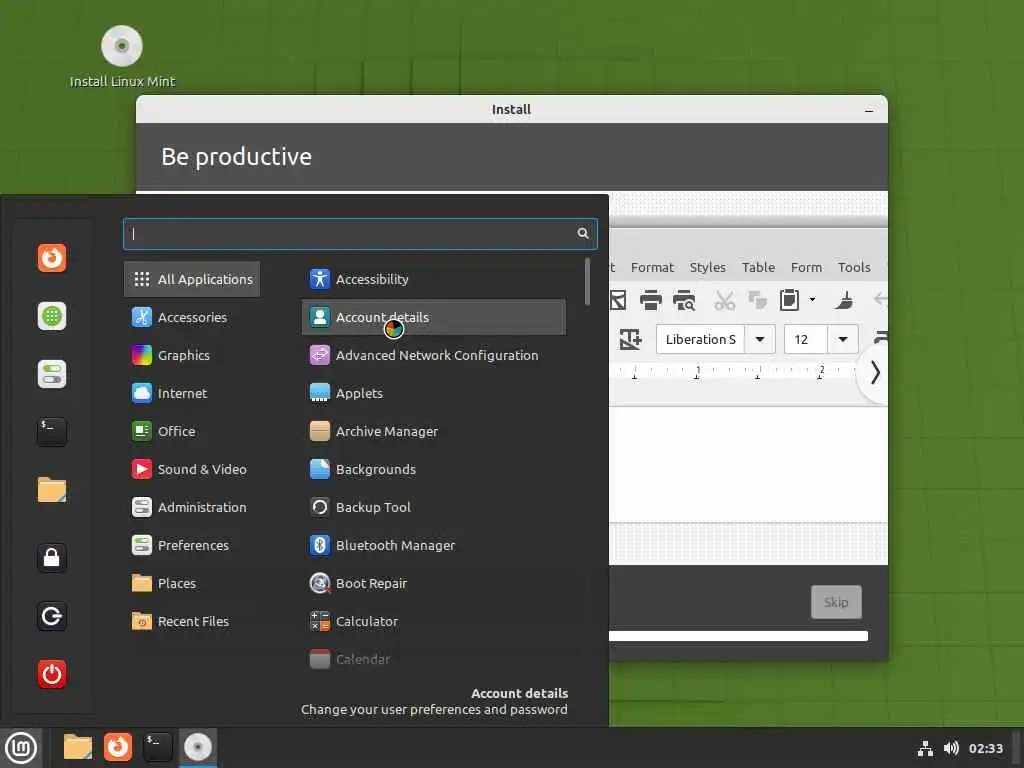
Task: Open the Places category
Action: point(192,583)
